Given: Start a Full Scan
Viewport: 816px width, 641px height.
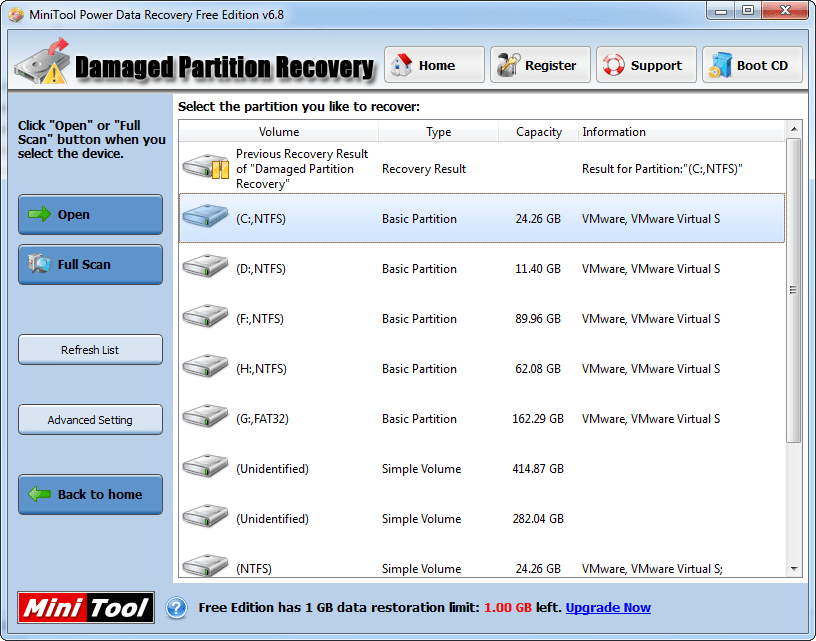Looking at the screenshot, I should [x=90, y=265].
